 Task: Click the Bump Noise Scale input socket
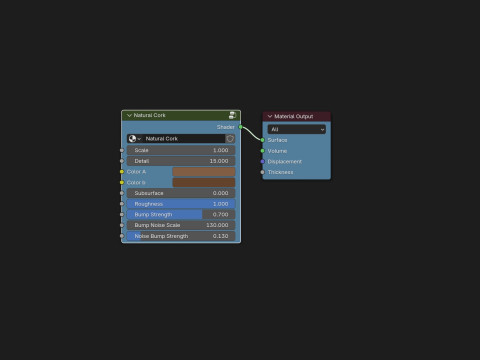122,225
